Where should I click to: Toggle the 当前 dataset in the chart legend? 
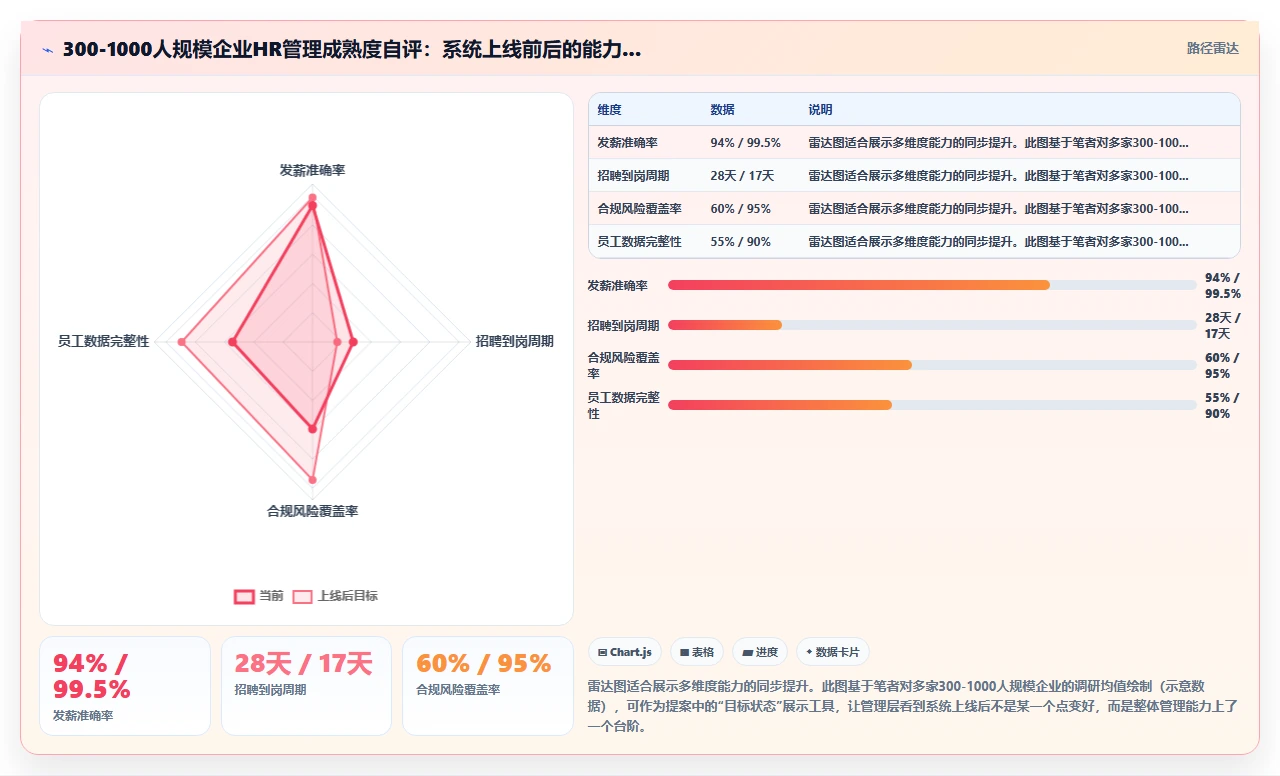[x=259, y=596]
